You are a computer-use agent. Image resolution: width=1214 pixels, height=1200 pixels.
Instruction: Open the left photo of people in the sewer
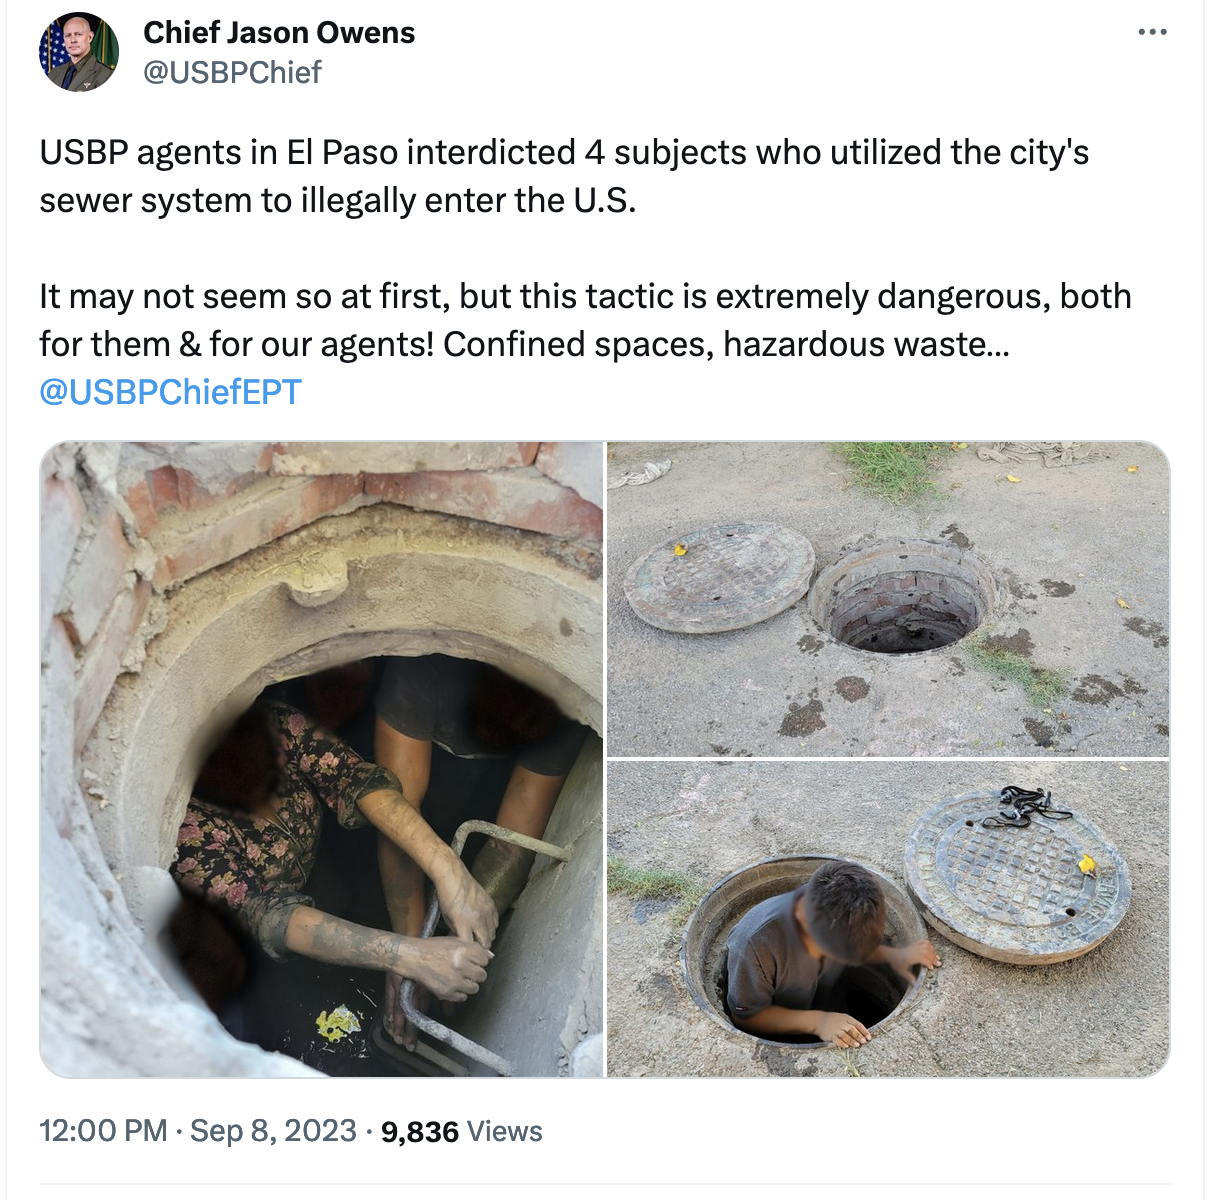(322, 759)
